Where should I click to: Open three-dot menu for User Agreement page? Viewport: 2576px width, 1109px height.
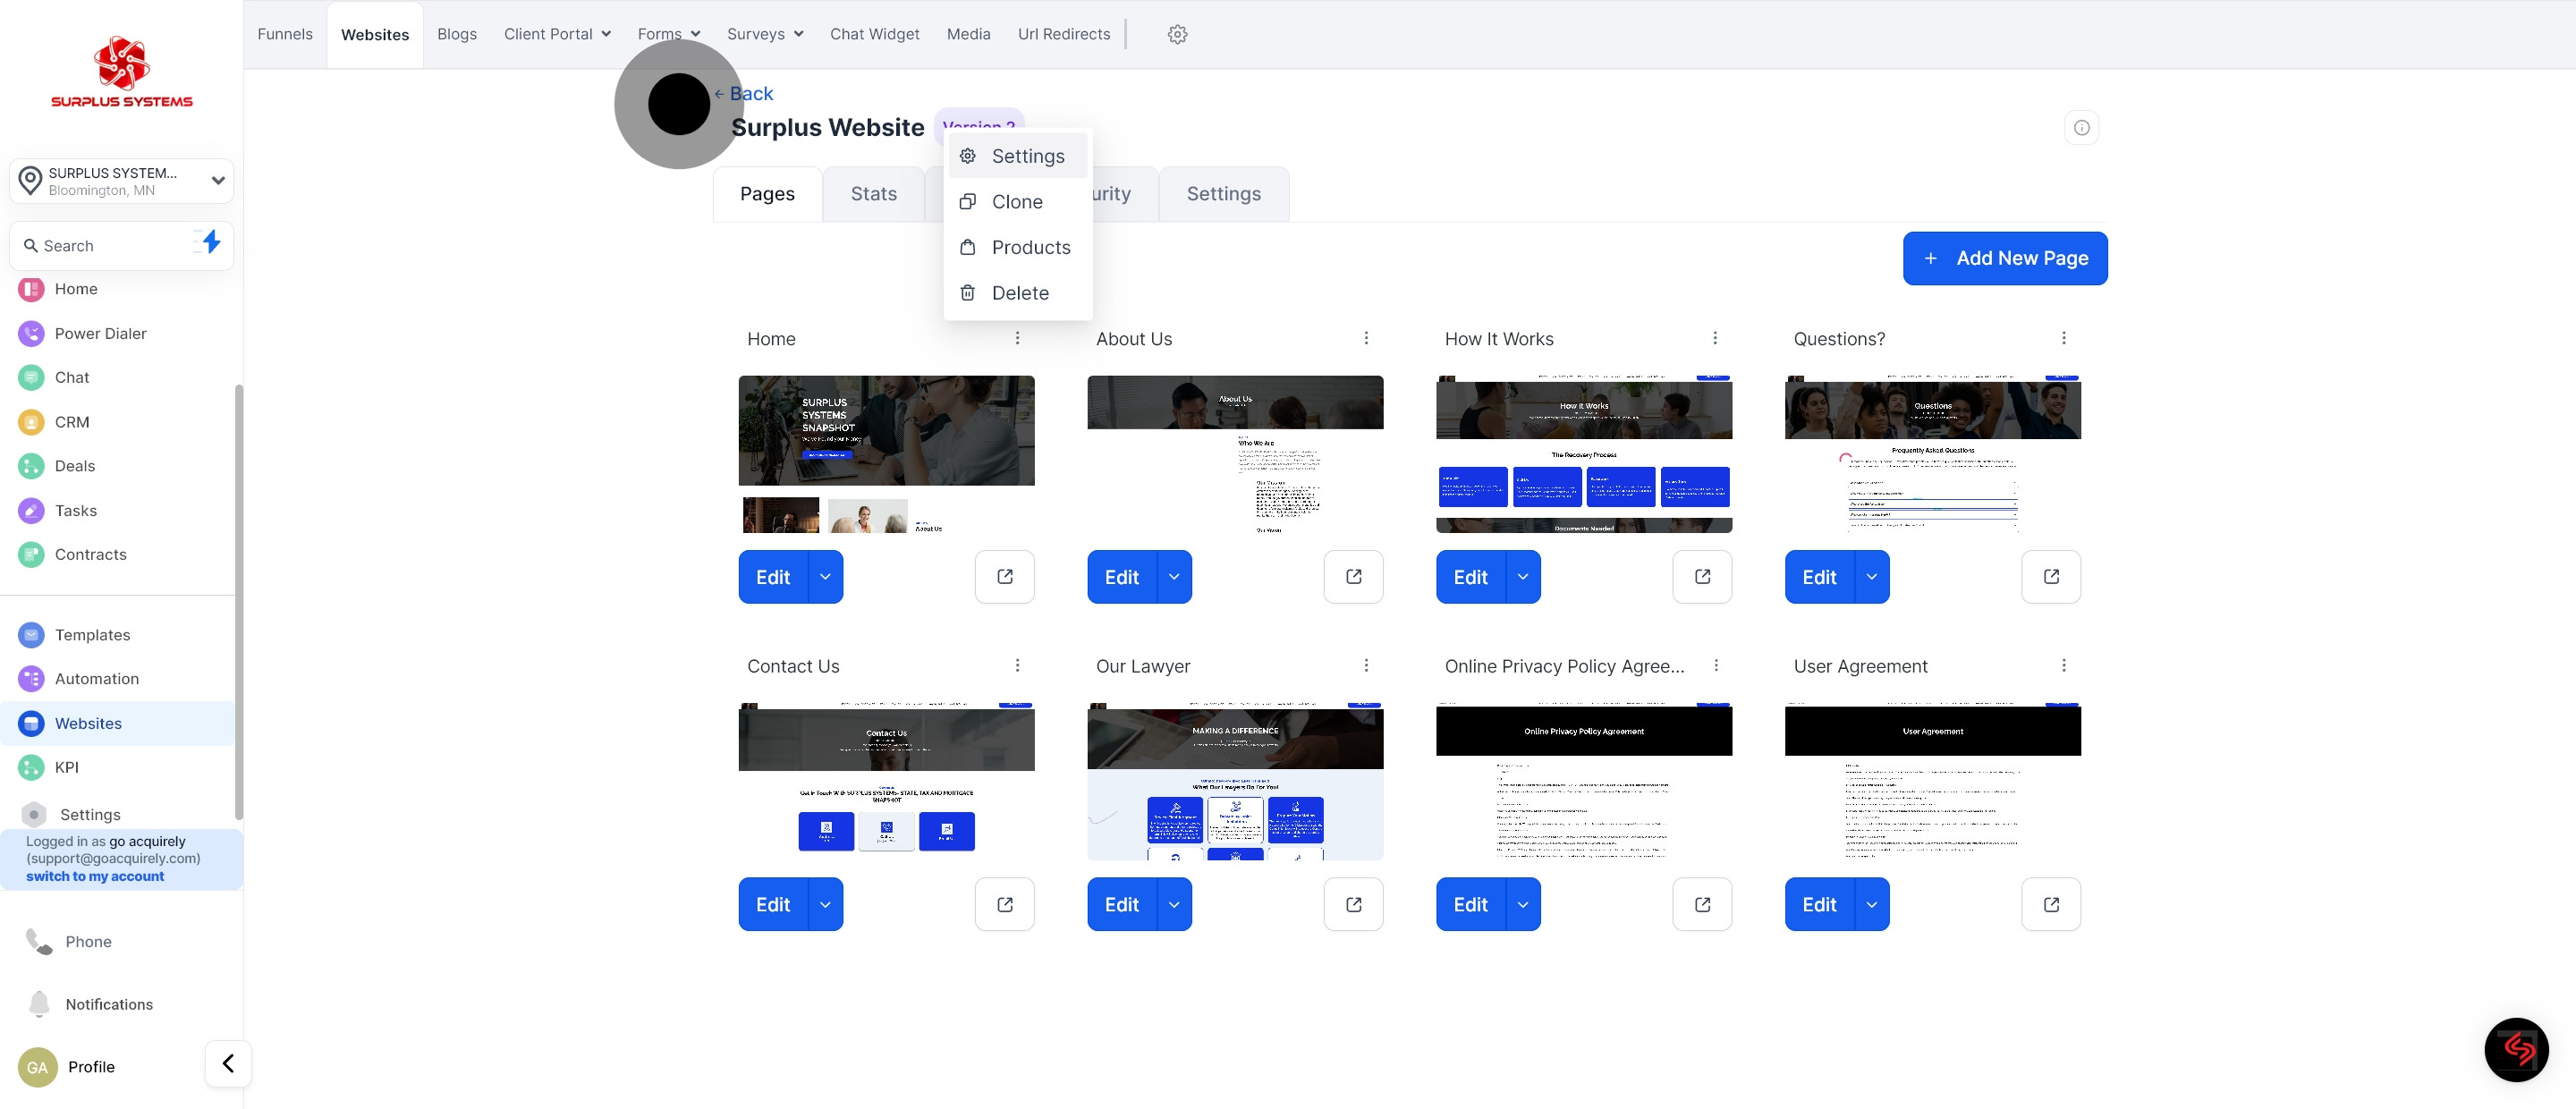coord(2063,666)
